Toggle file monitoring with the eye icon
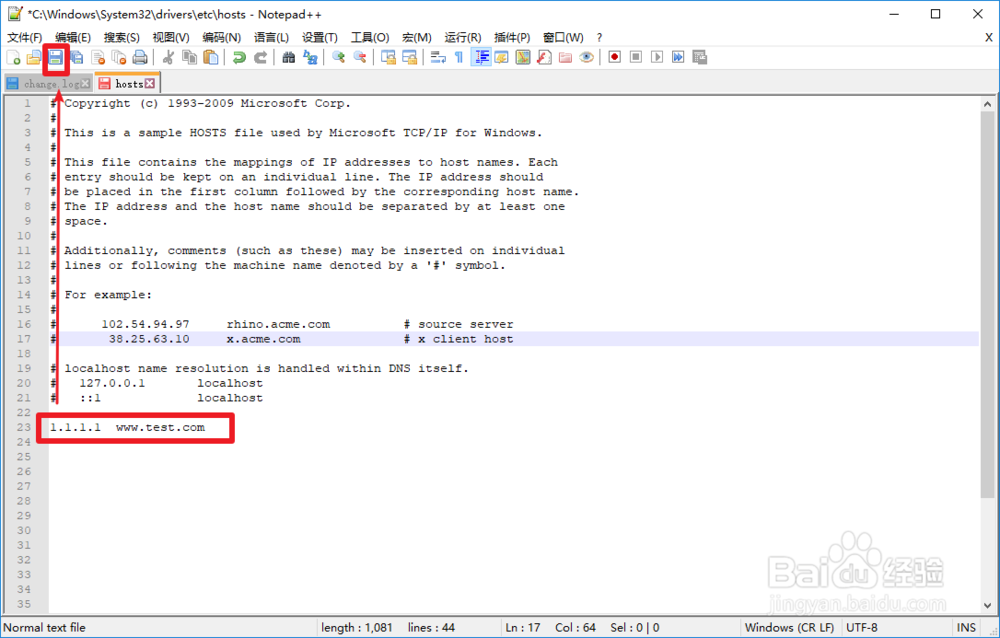The image size is (1000, 638). click(x=586, y=57)
